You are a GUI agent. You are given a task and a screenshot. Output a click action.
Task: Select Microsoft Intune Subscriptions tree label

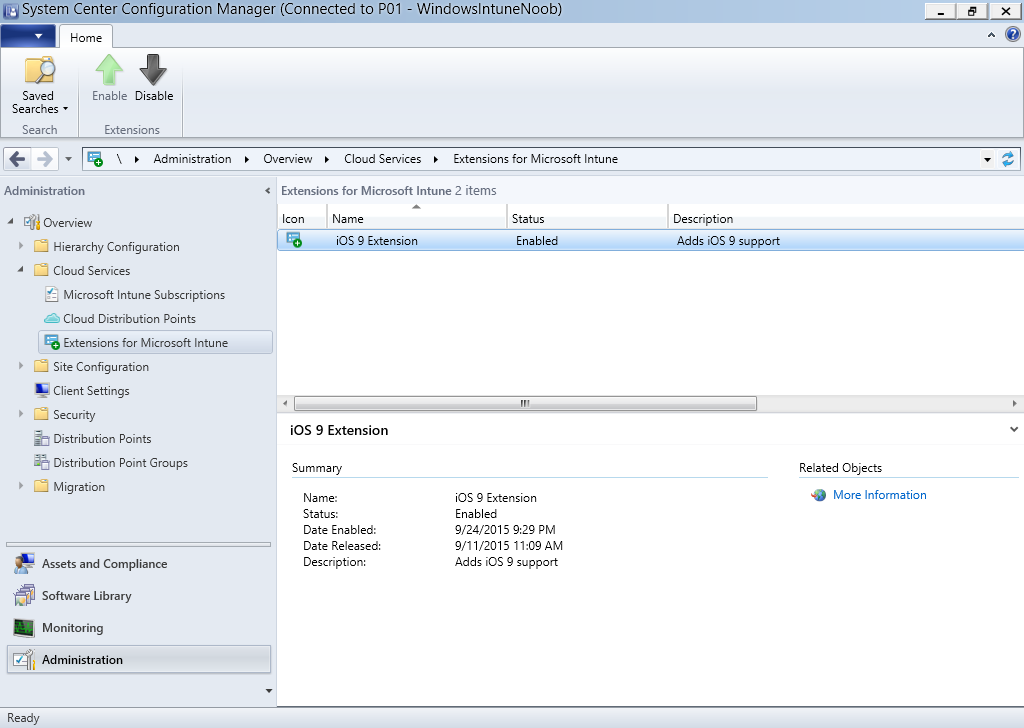[x=144, y=294]
